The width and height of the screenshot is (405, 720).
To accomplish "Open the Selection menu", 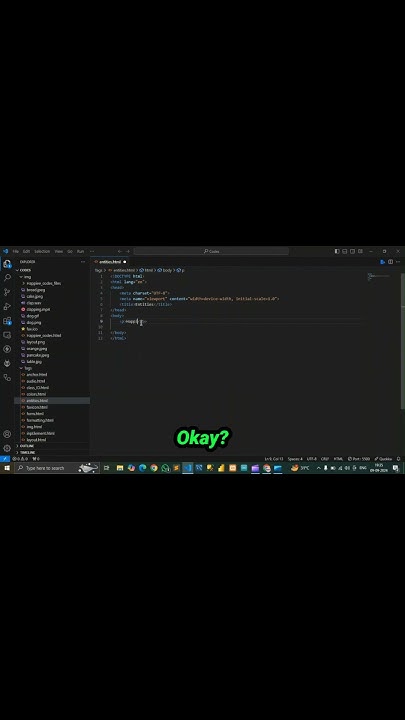I will [x=42, y=251].
